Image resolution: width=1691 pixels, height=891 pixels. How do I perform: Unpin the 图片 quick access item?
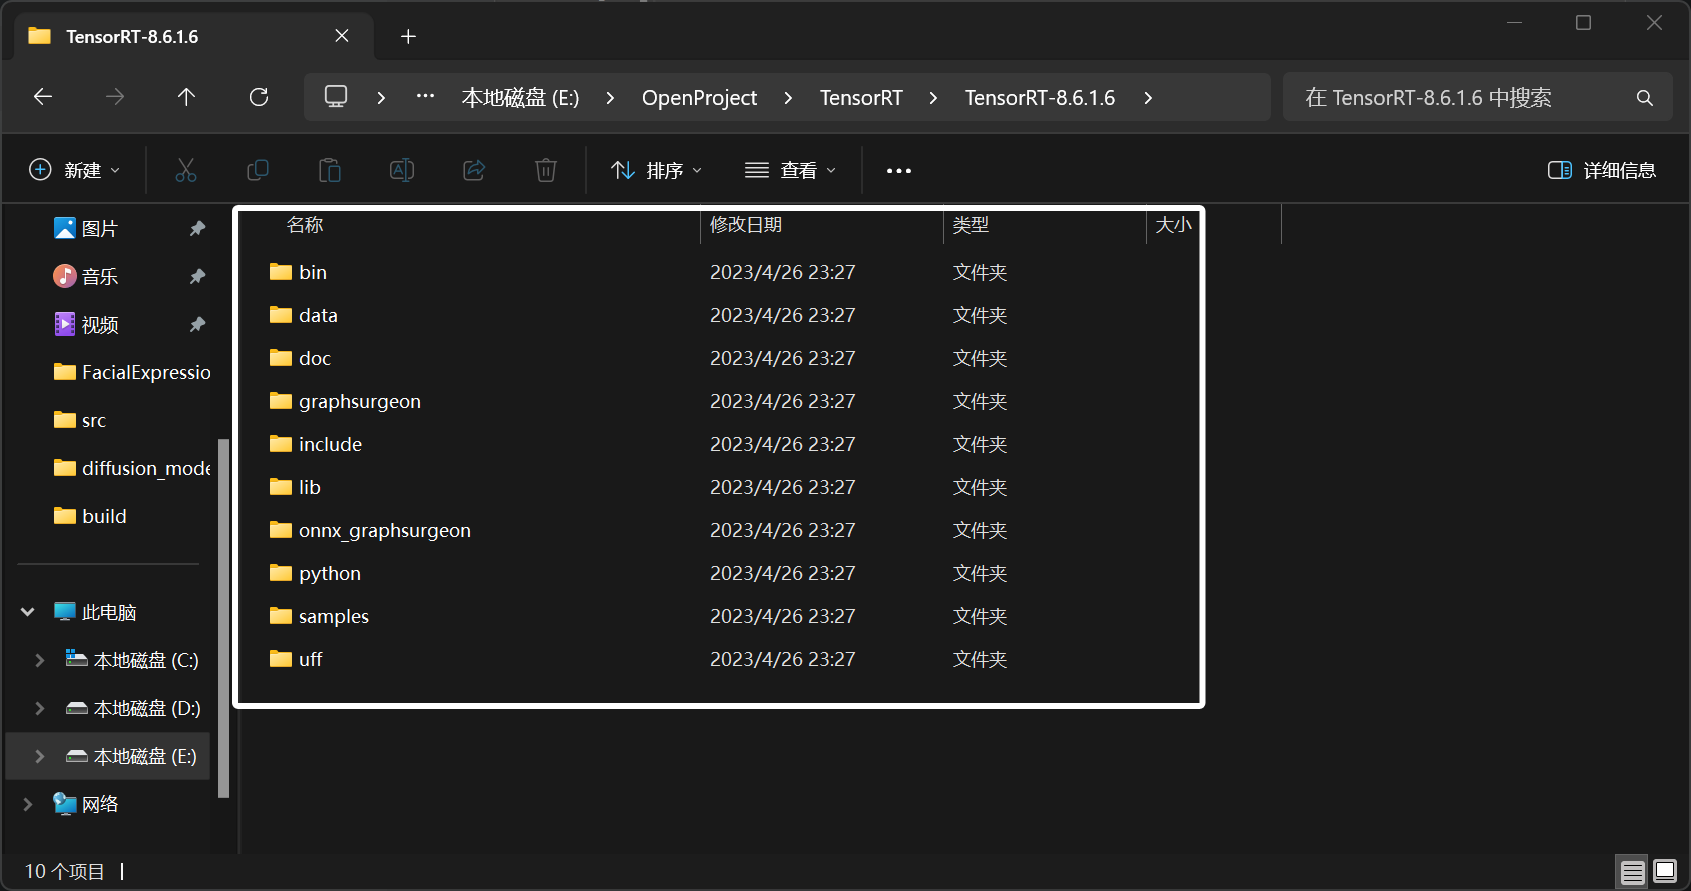(x=197, y=229)
